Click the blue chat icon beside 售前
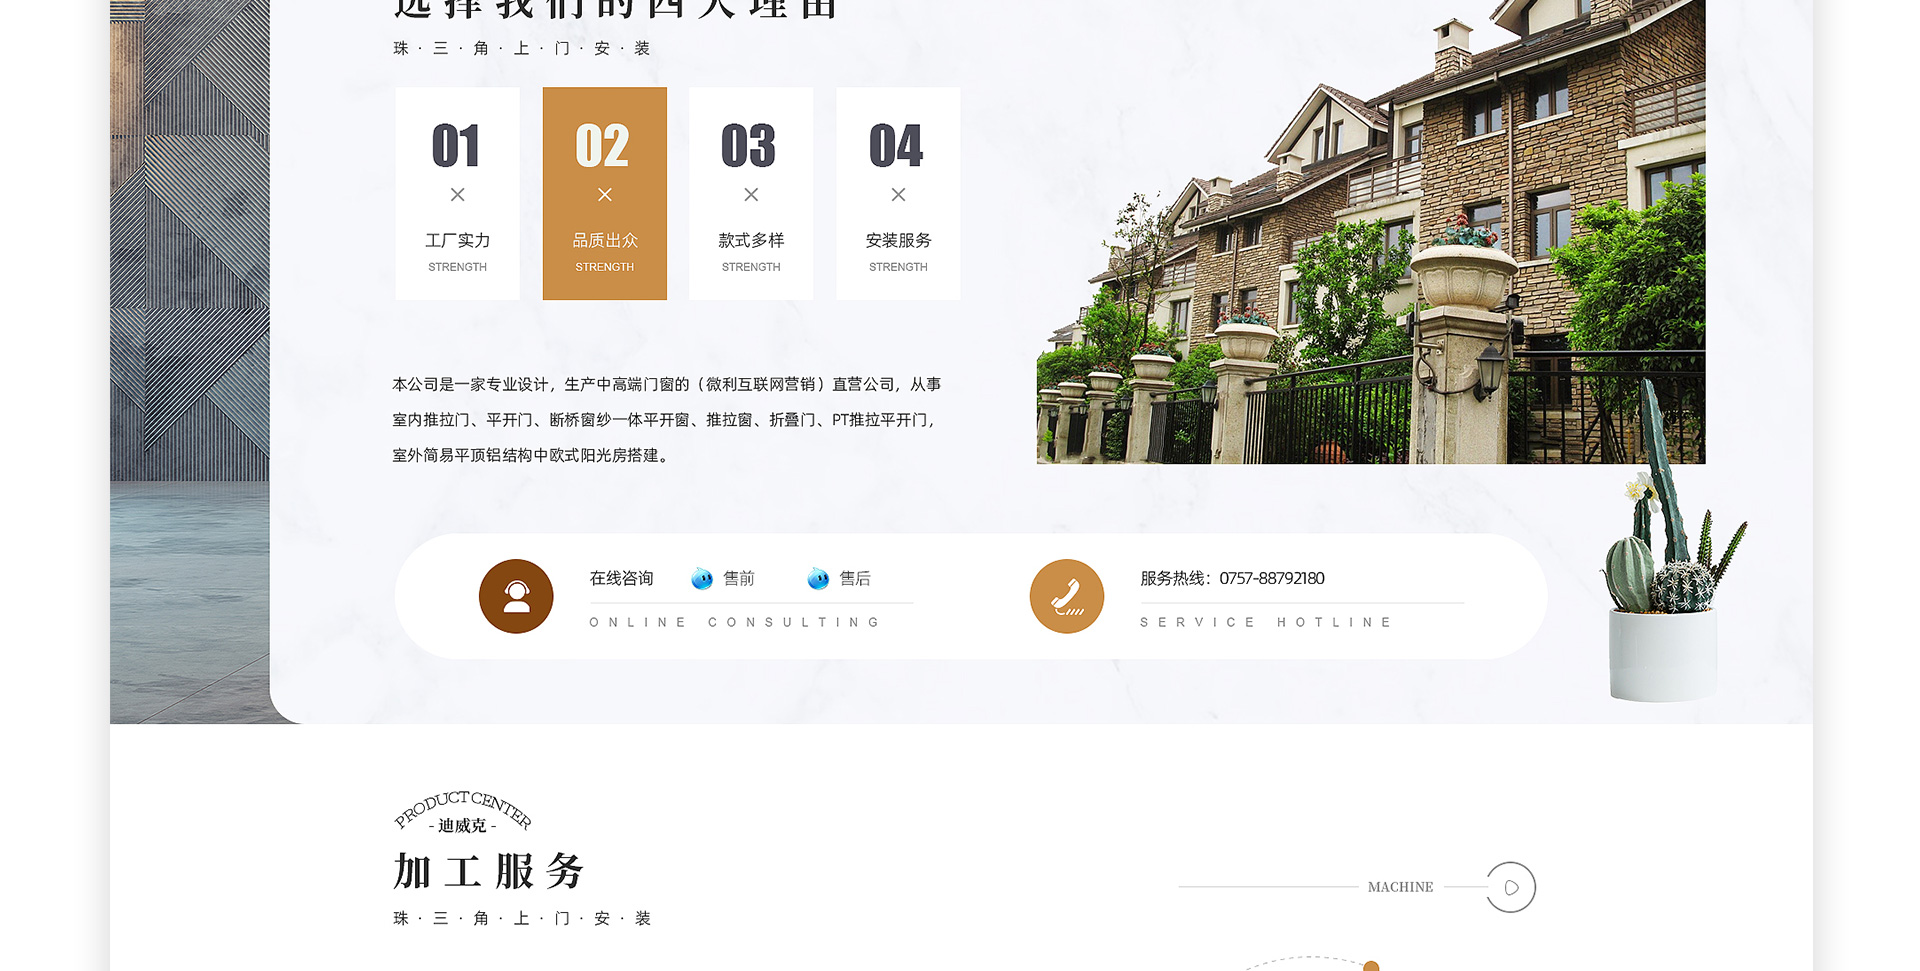 [x=702, y=579]
